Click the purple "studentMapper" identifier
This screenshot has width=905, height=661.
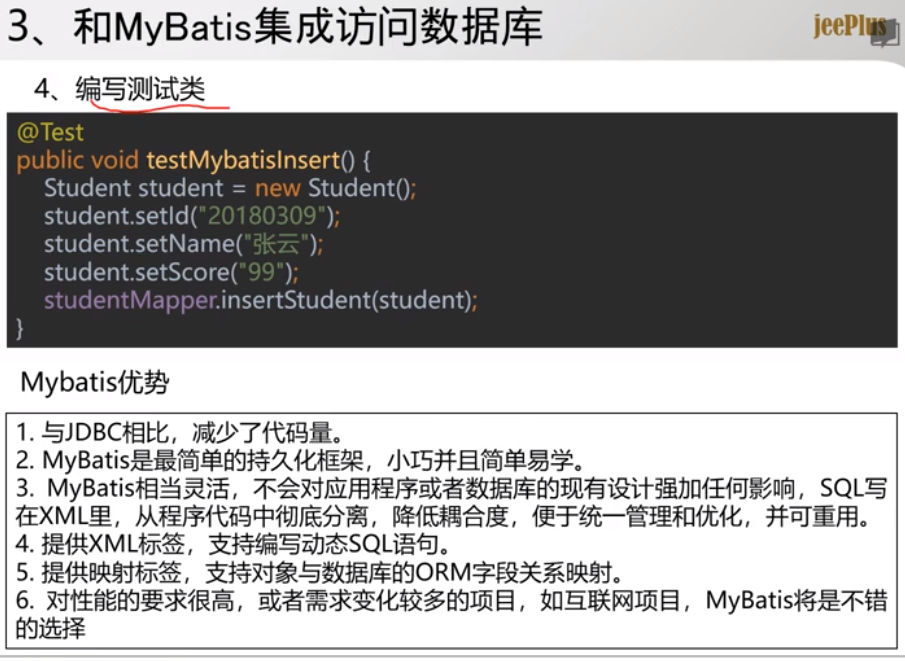tap(130, 301)
